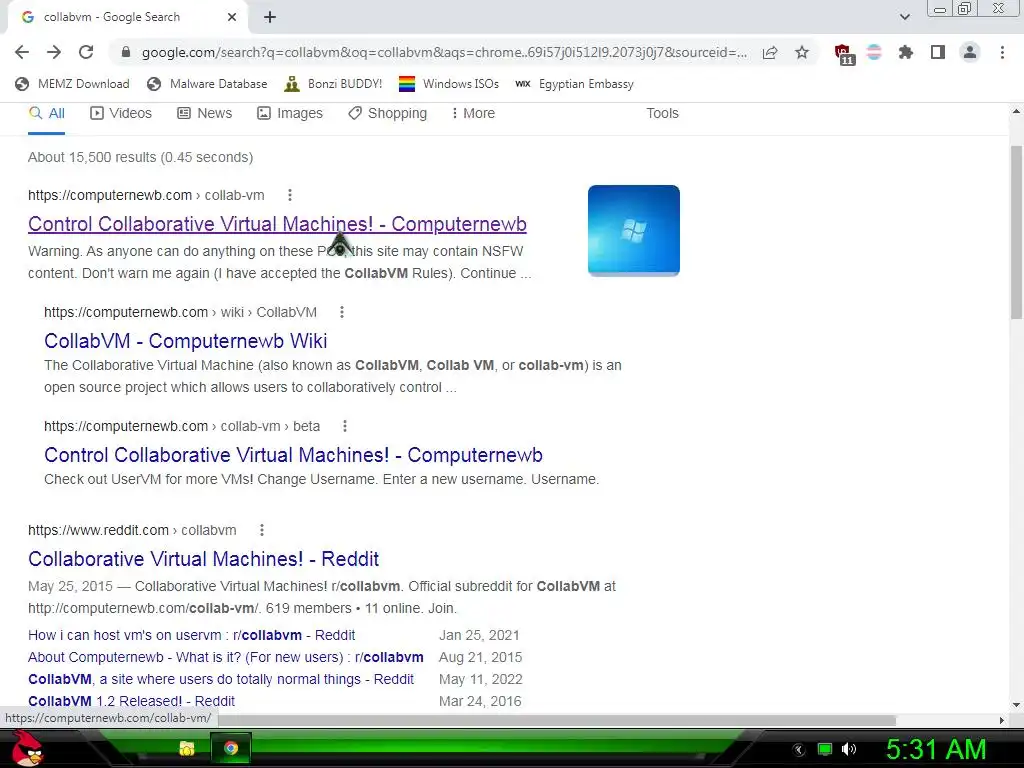The width and height of the screenshot is (1024, 768).
Task: Open a new browser tab
Action: point(270,18)
